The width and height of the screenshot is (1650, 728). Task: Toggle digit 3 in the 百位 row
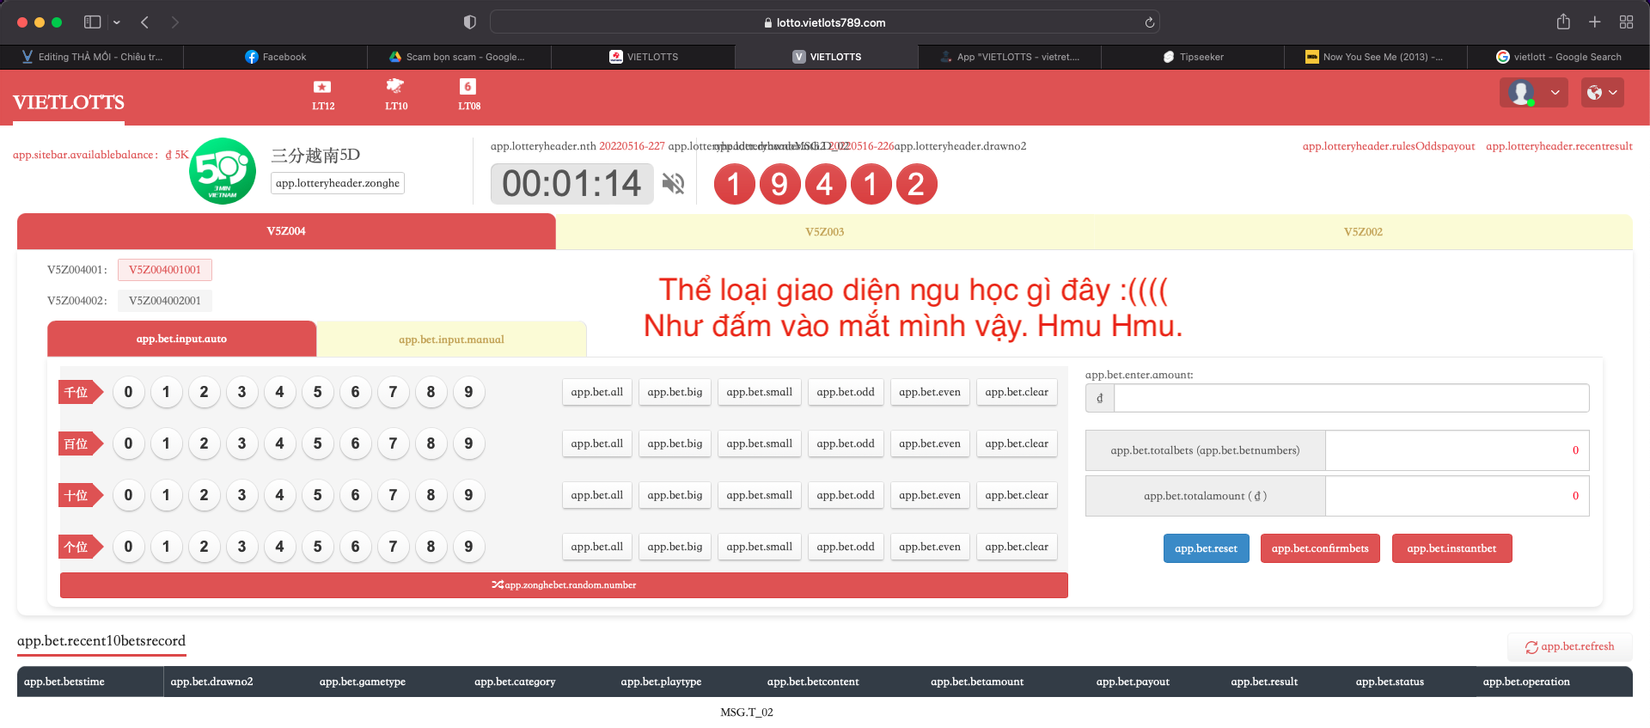click(x=242, y=443)
